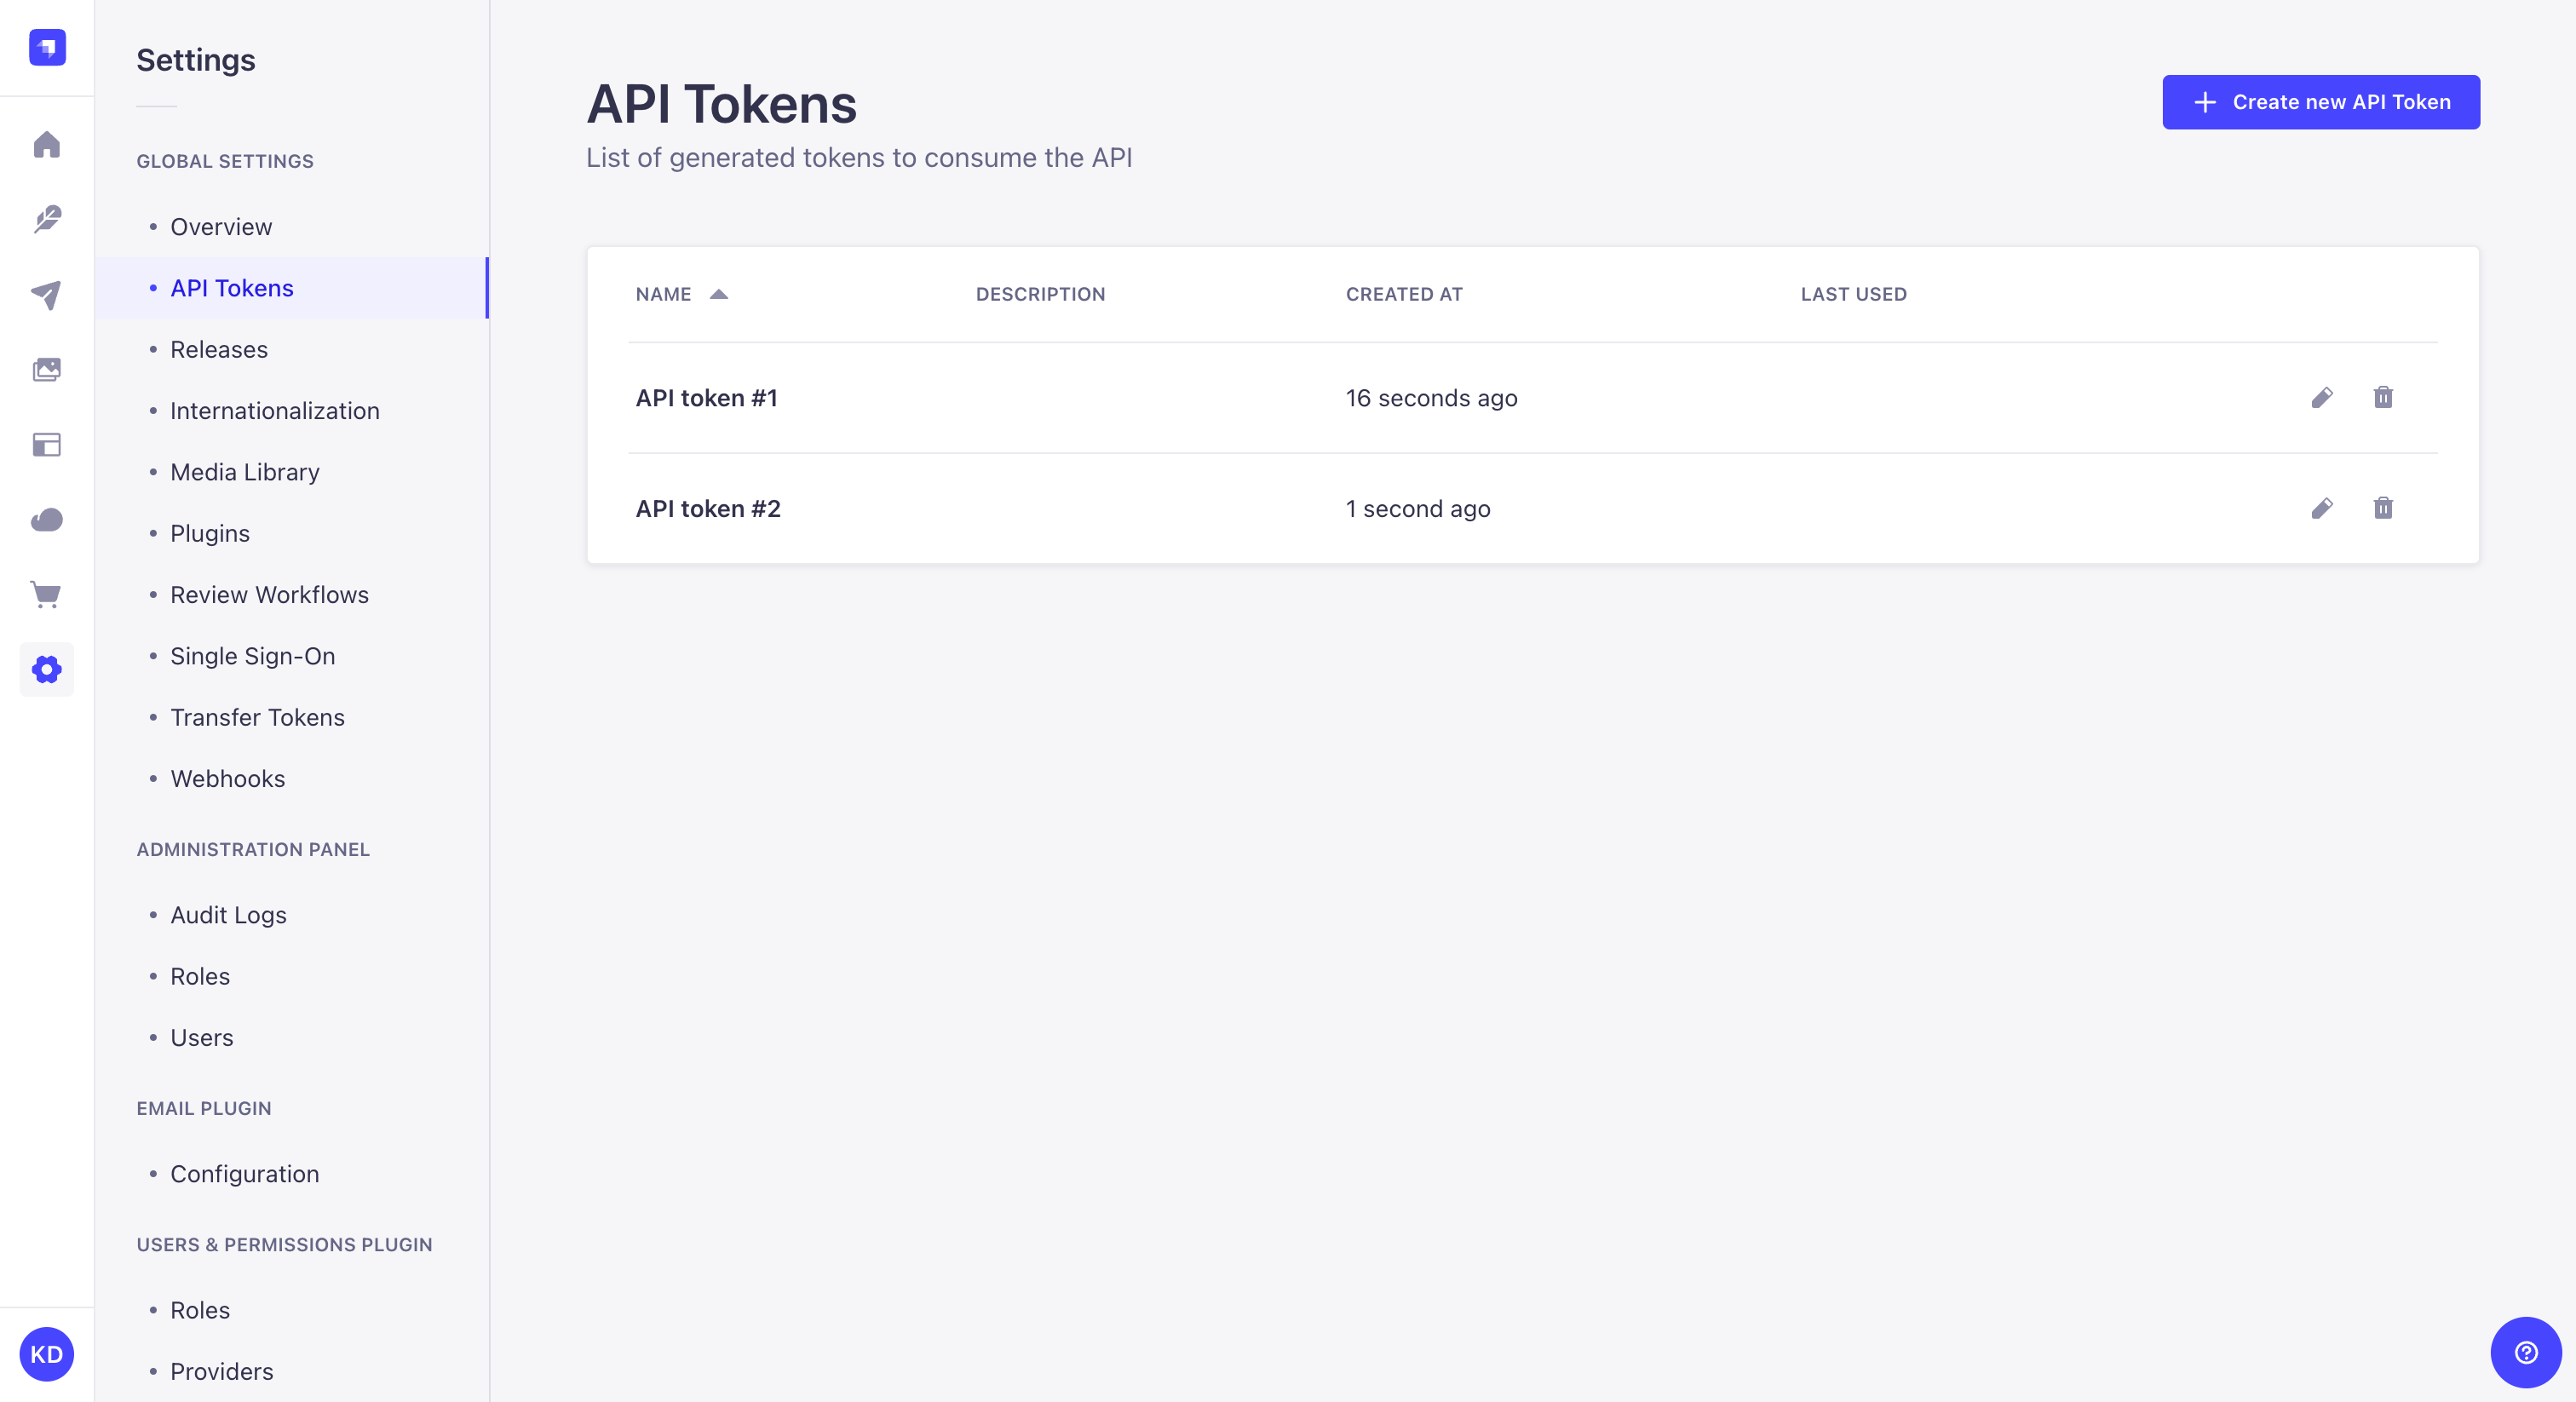Click the delete icon for API token #2

2383,508
